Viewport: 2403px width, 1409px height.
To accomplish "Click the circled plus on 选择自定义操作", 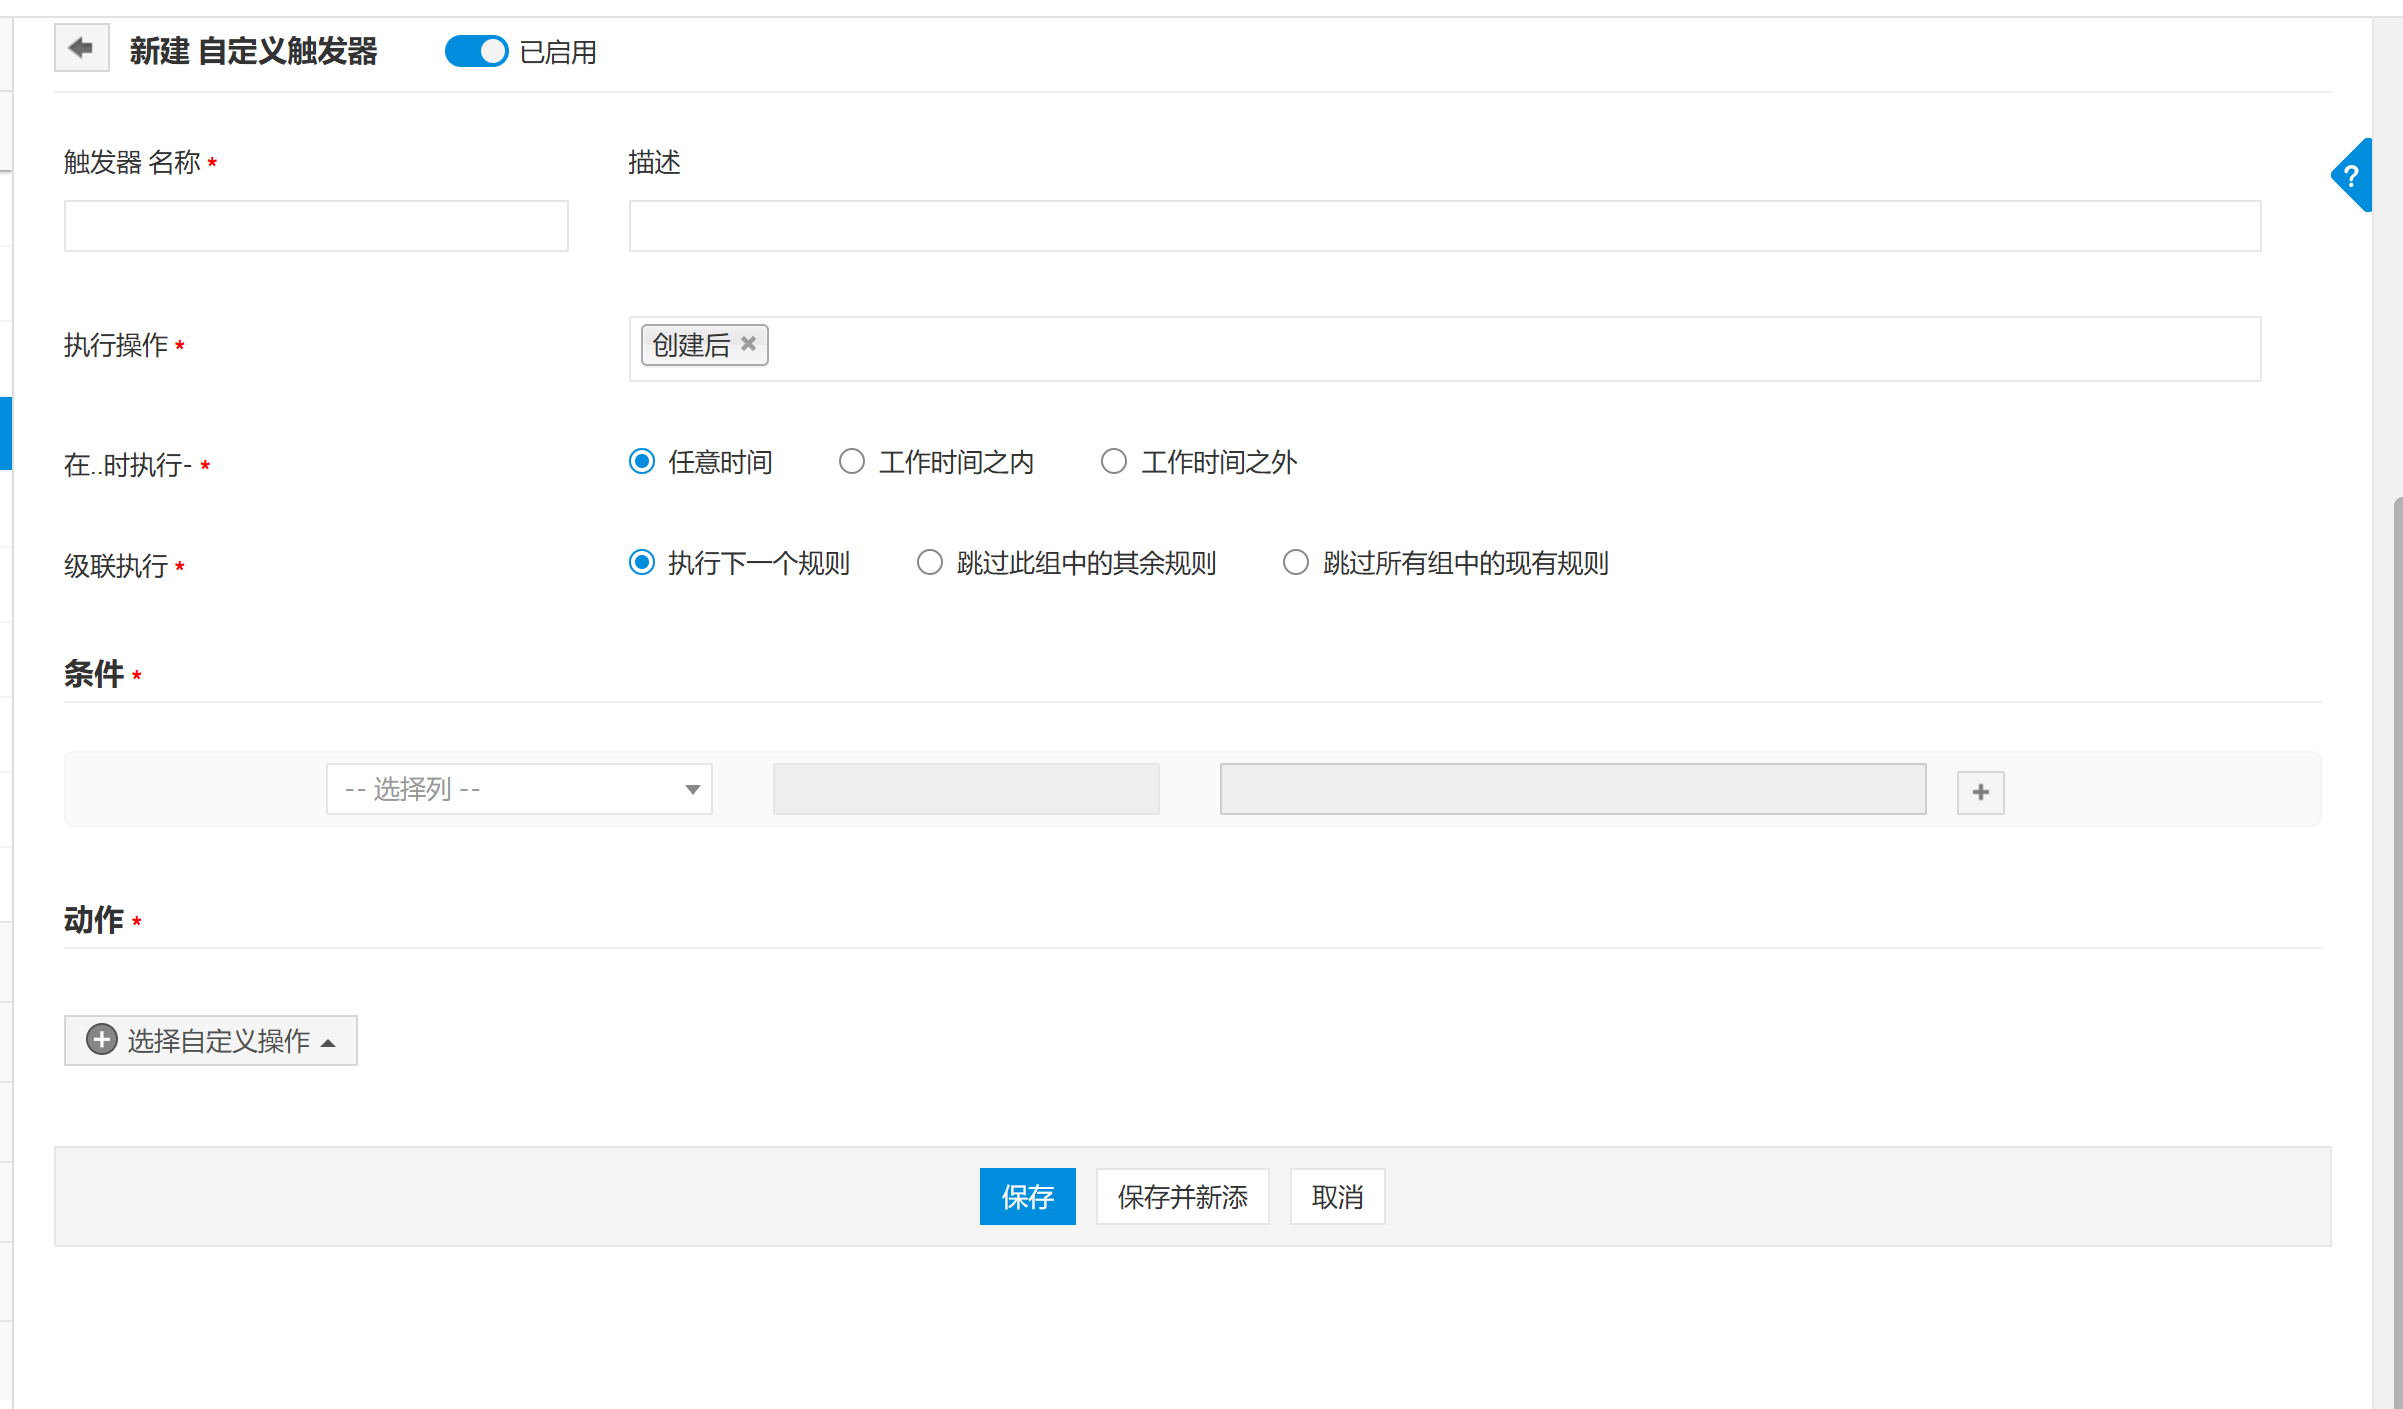I will click(x=101, y=1040).
